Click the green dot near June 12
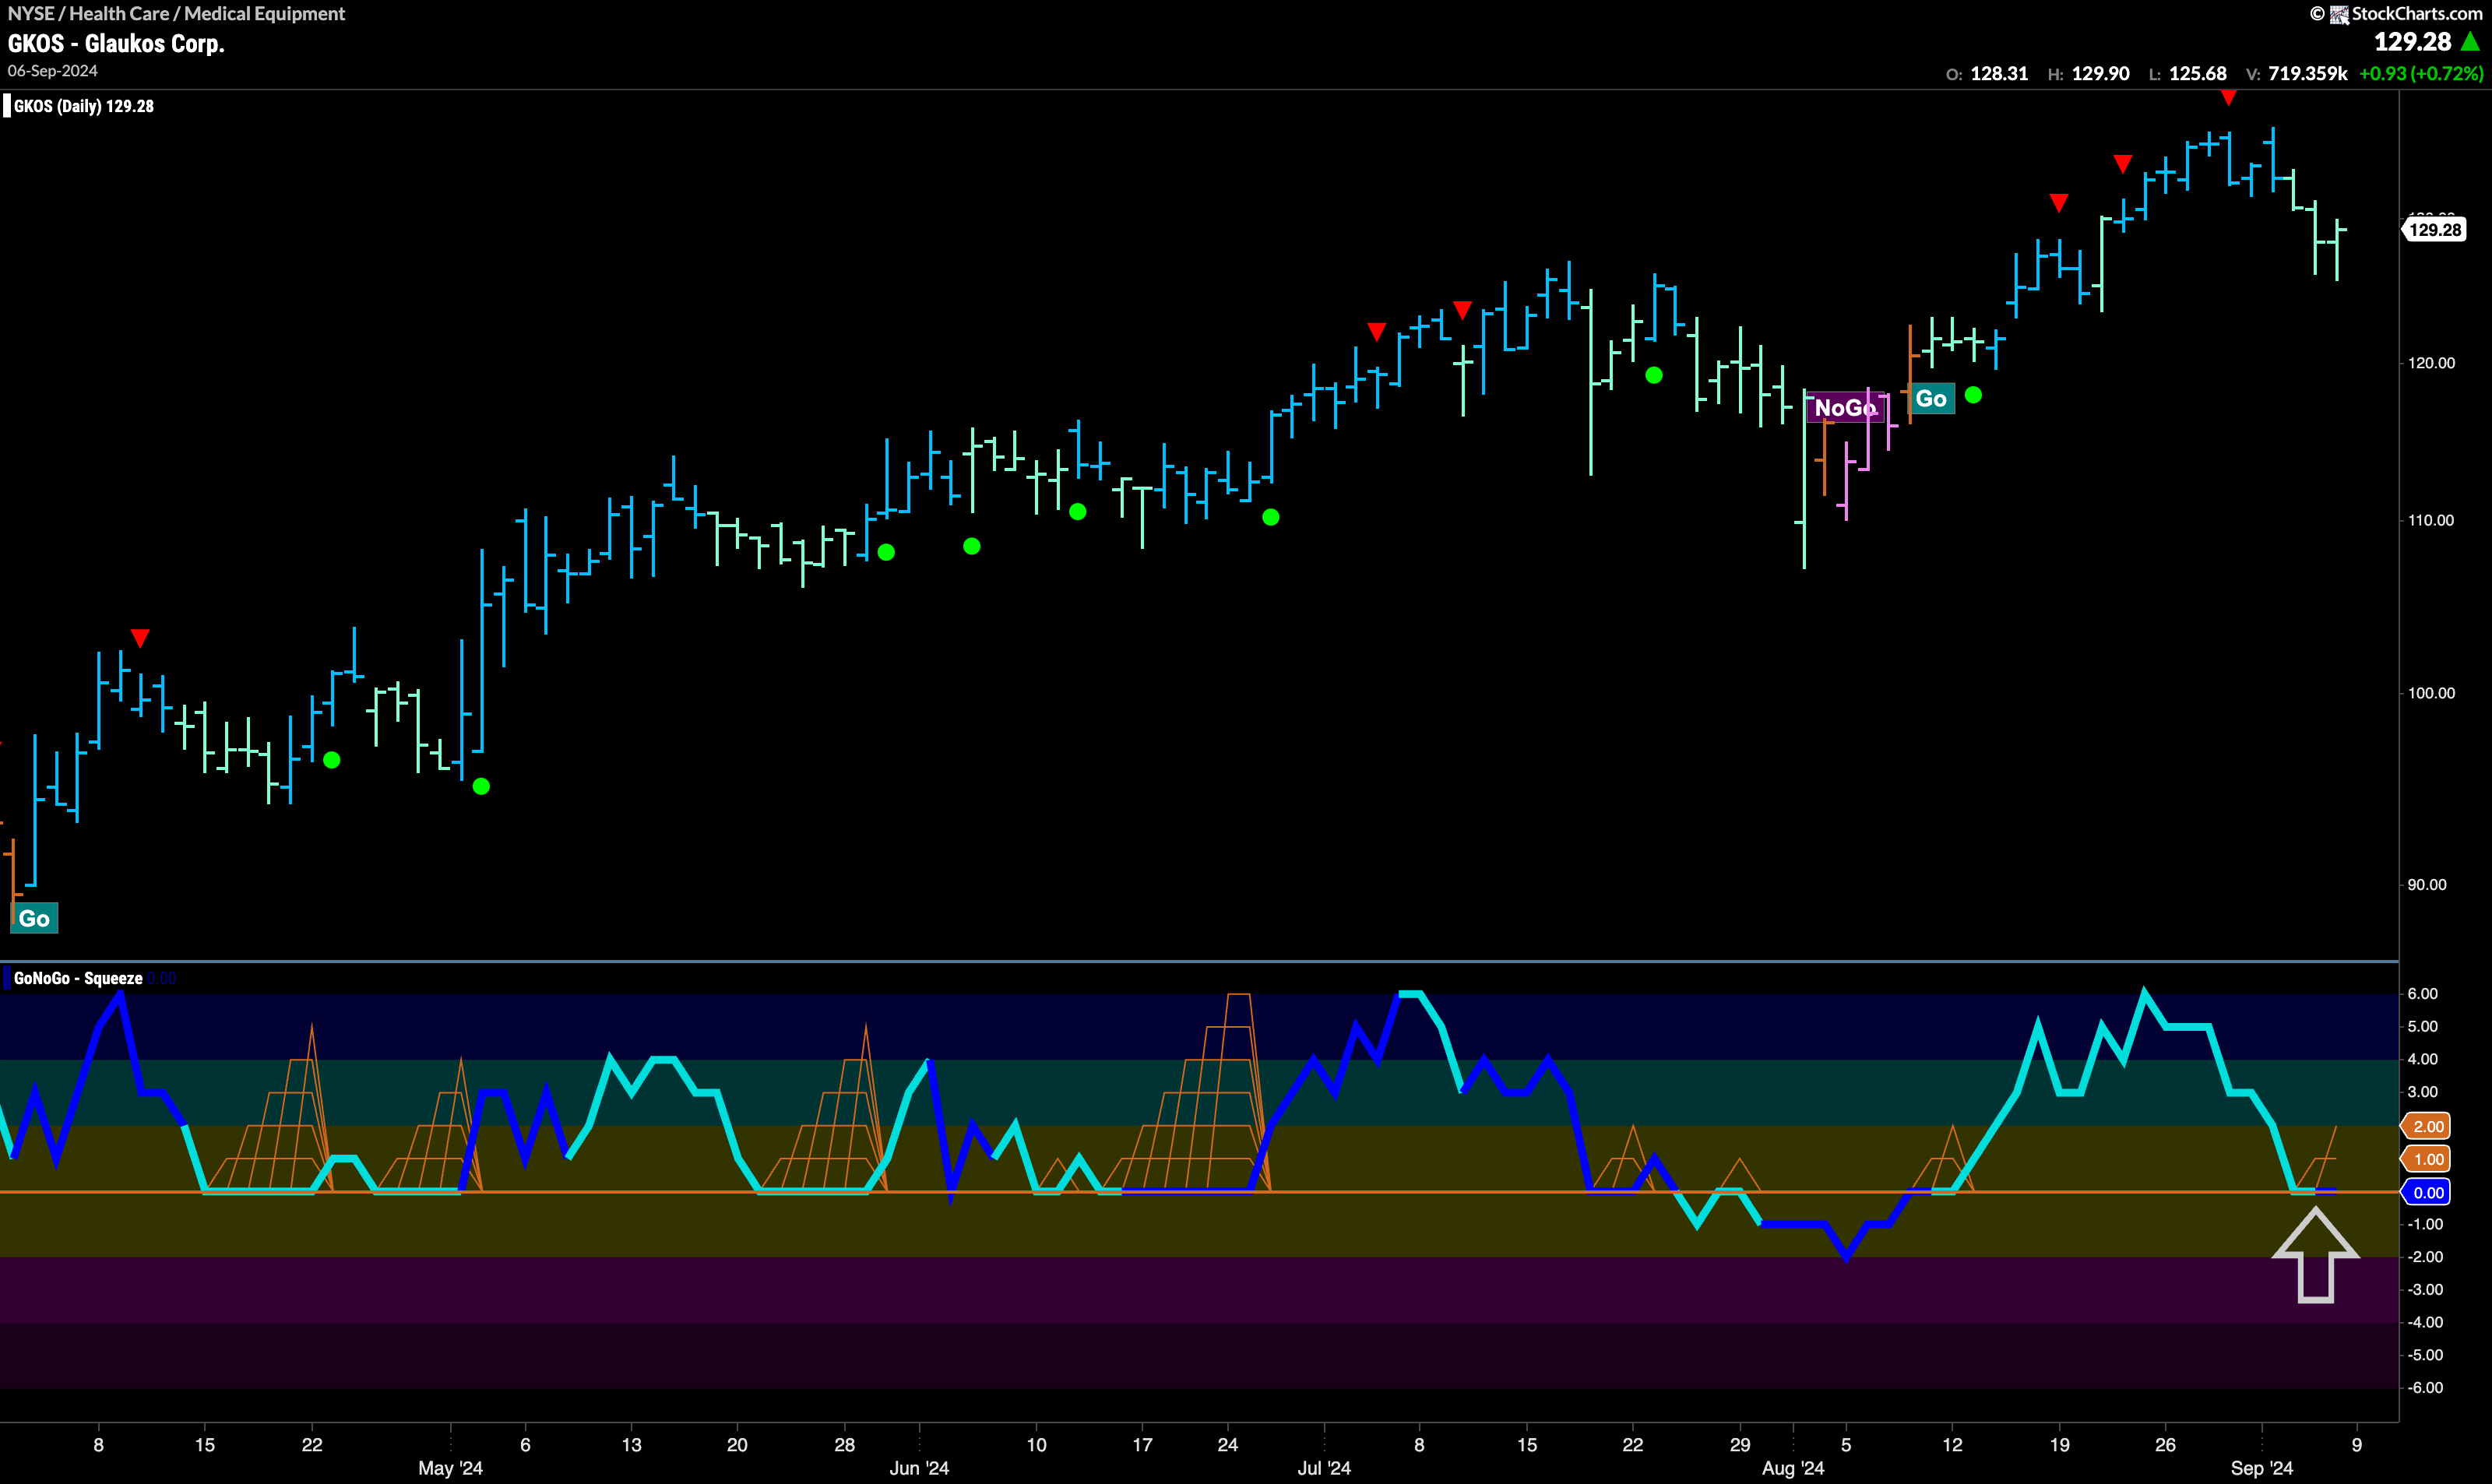2492x1484 pixels. pyautogui.click(x=1078, y=512)
